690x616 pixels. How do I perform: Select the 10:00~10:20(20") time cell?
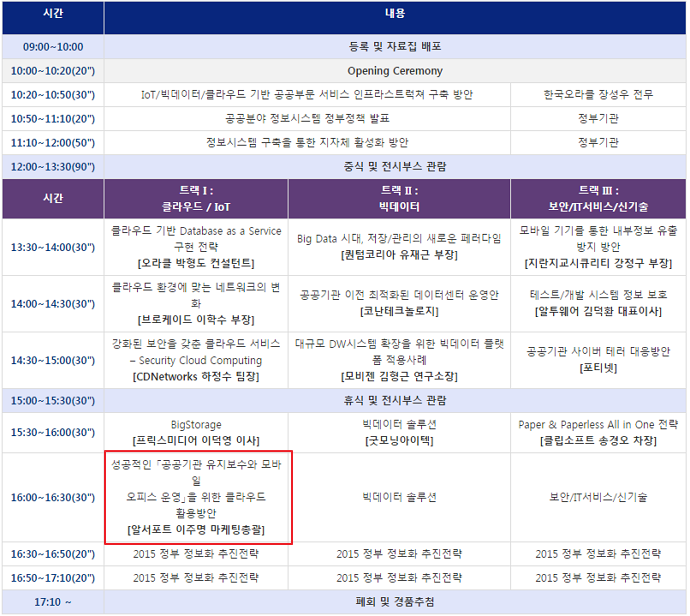pyautogui.click(x=53, y=71)
